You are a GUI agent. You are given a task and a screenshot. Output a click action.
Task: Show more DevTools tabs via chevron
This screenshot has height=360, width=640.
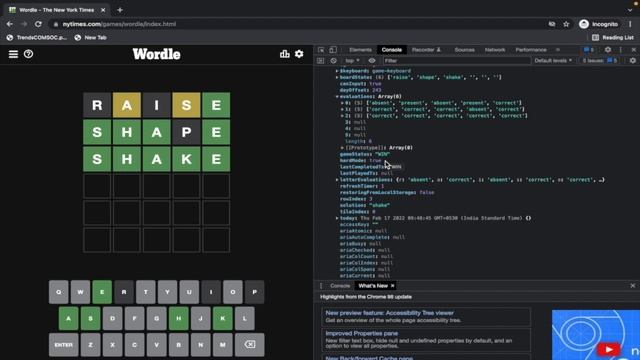(558, 50)
